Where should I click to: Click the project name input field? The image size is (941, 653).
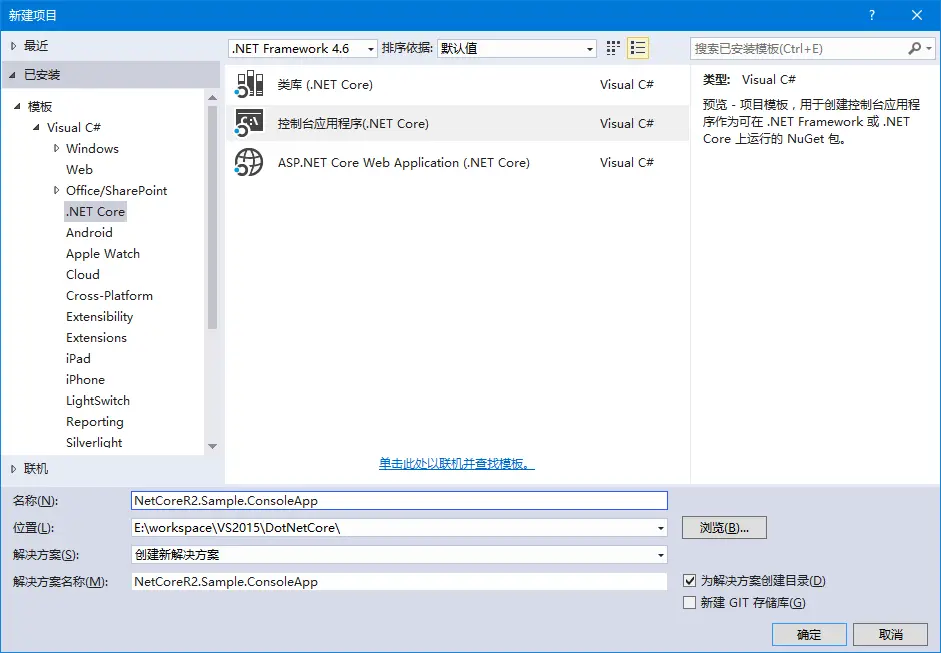click(x=399, y=501)
